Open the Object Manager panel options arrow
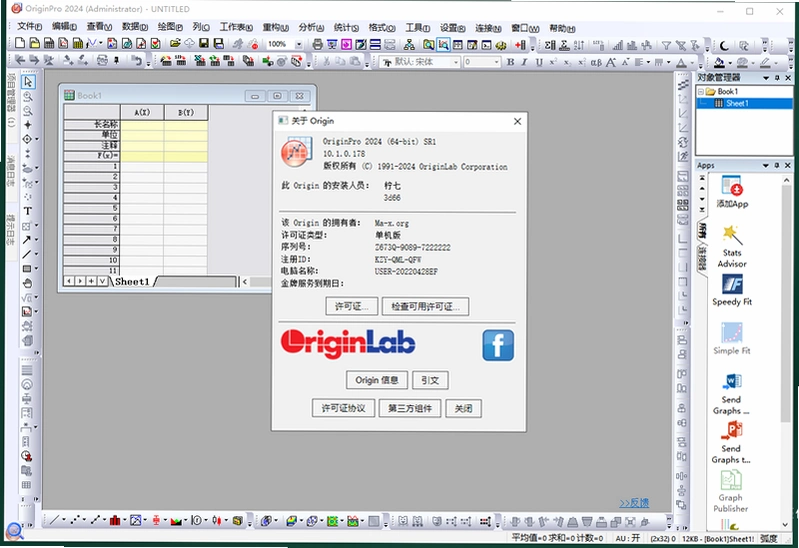Image resolution: width=799 pixels, height=548 pixels. (765, 78)
